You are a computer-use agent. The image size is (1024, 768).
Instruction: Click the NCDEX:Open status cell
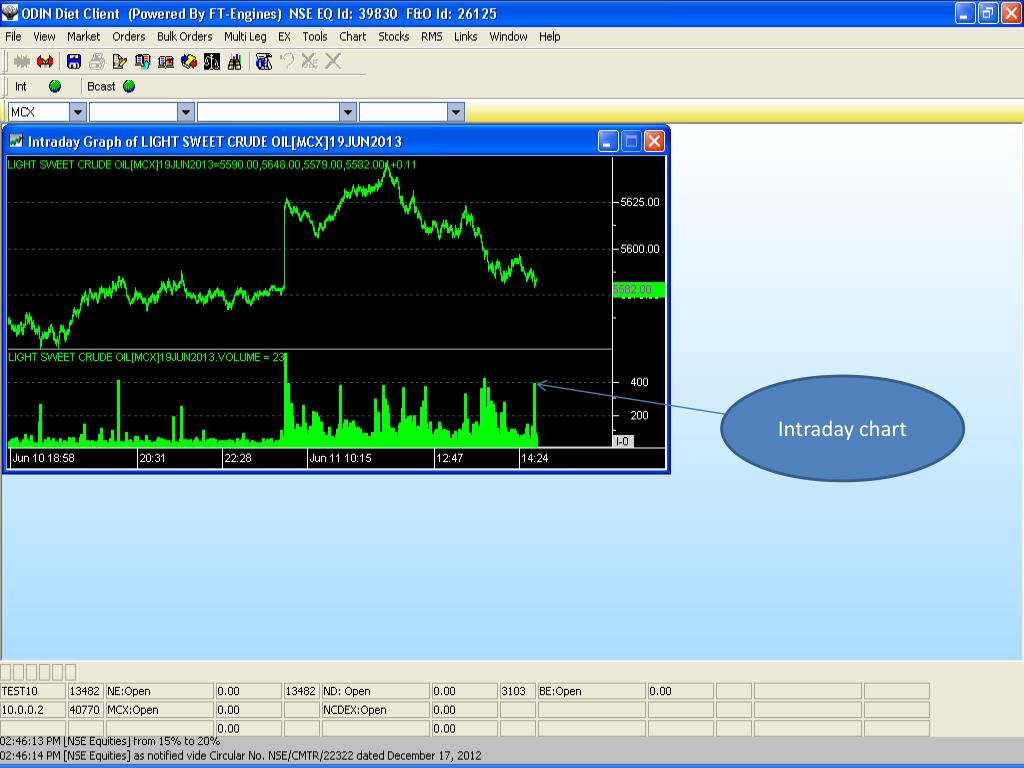(x=376, y=710)
